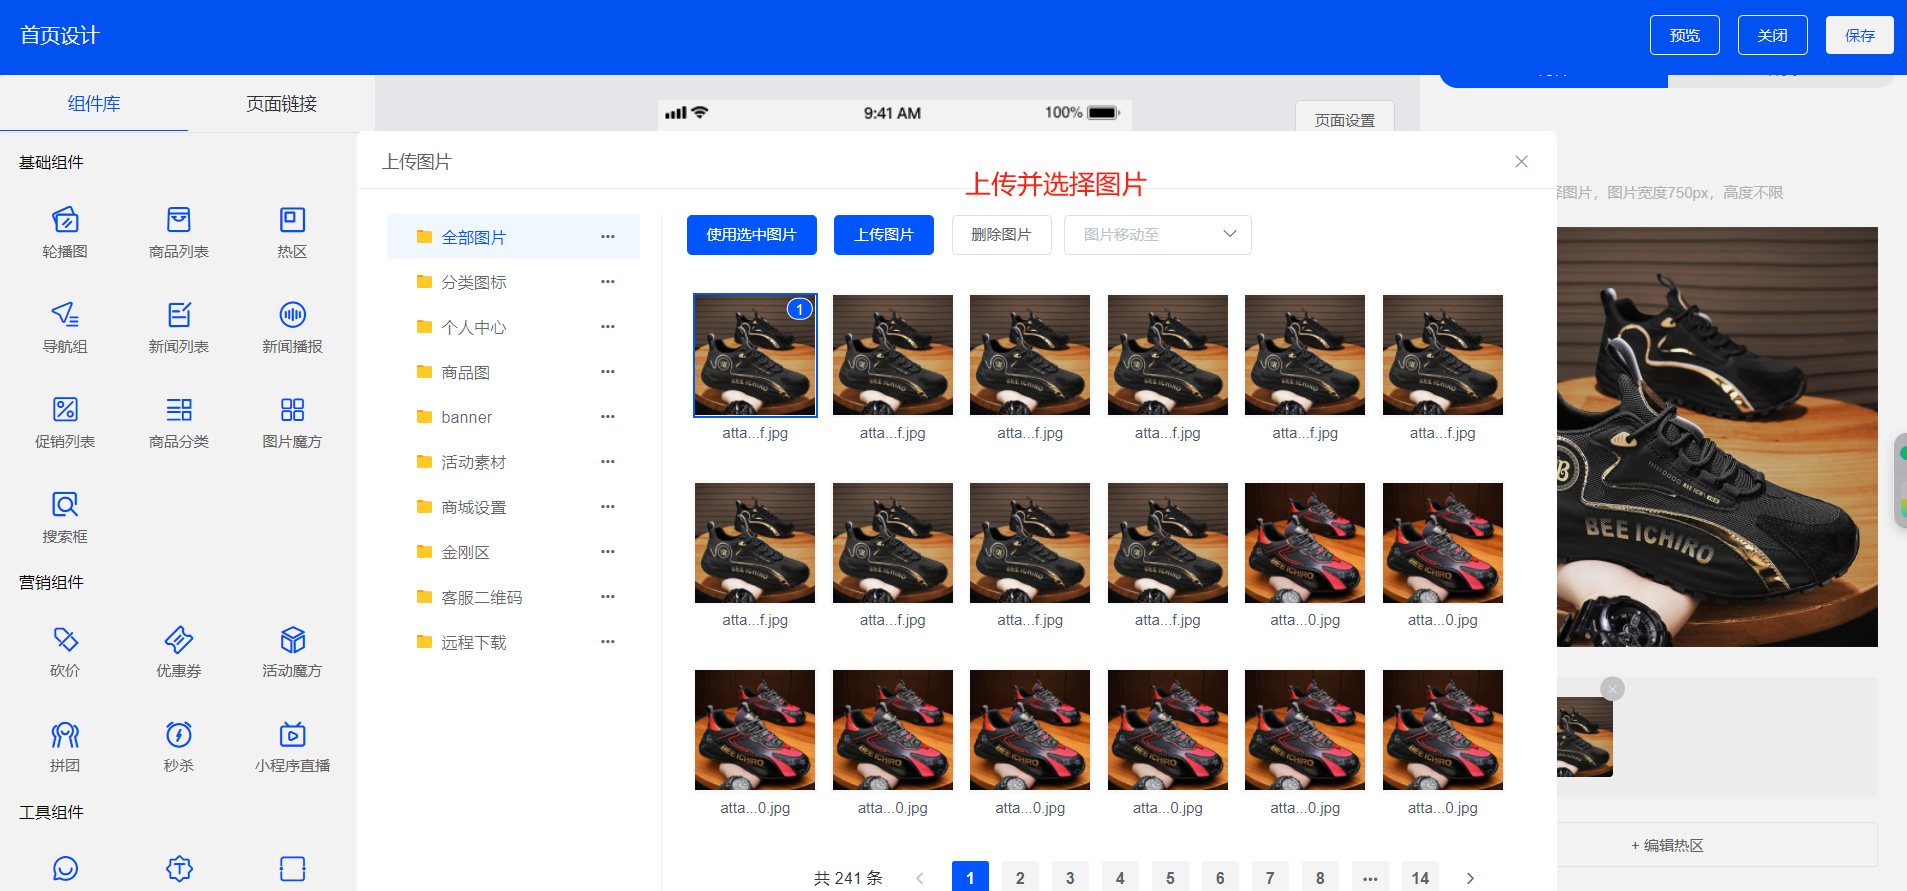Go to page 3 of images
The height and width of the screenshot is (891, 1907).
1070,878
